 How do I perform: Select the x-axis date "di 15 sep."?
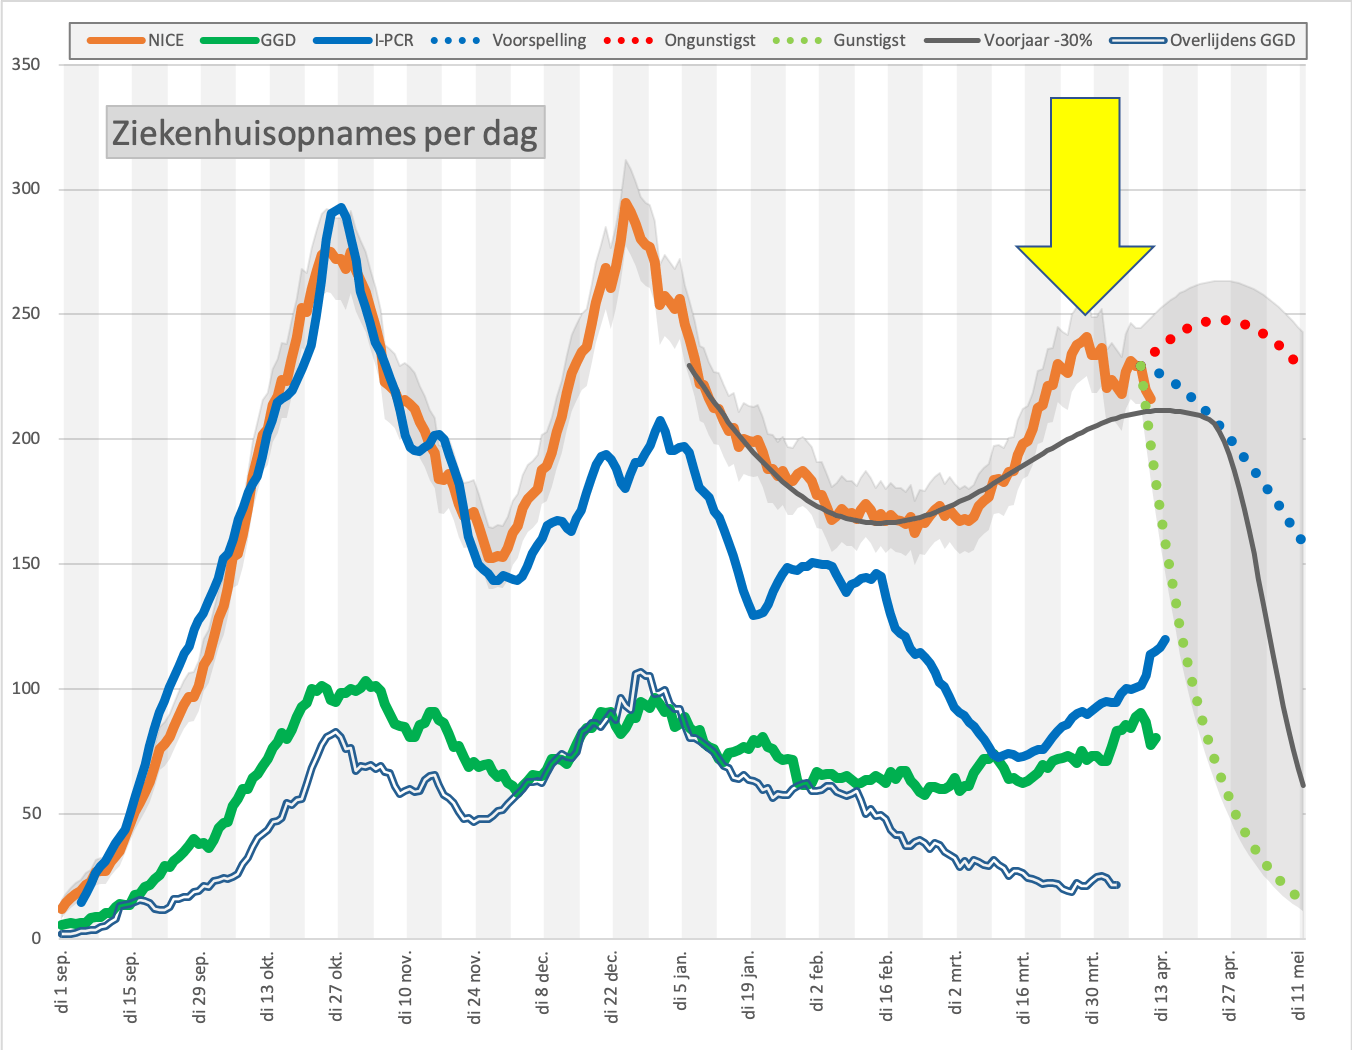click(132, 986)
